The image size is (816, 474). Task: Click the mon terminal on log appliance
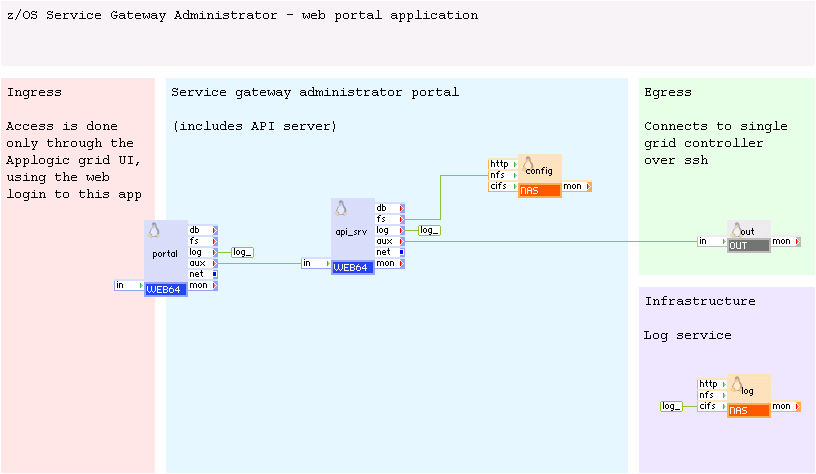(x=786, y=406)
